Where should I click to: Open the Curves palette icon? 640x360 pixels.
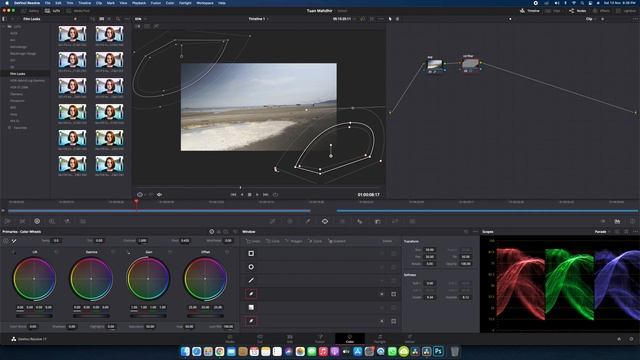[273, 221]
